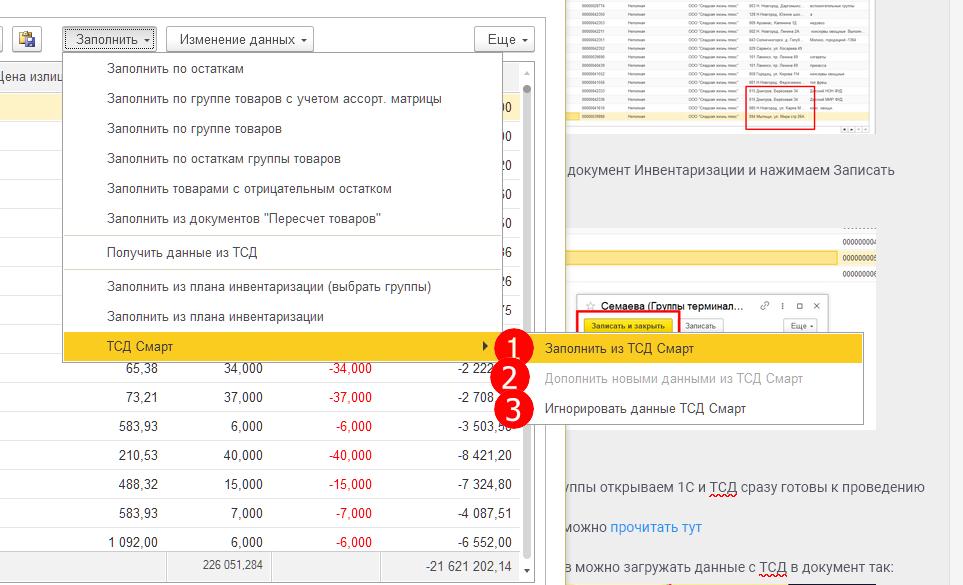963x585 pixels.
Task: Open the Изменение данных dropdown
Action: pos(239,39)
